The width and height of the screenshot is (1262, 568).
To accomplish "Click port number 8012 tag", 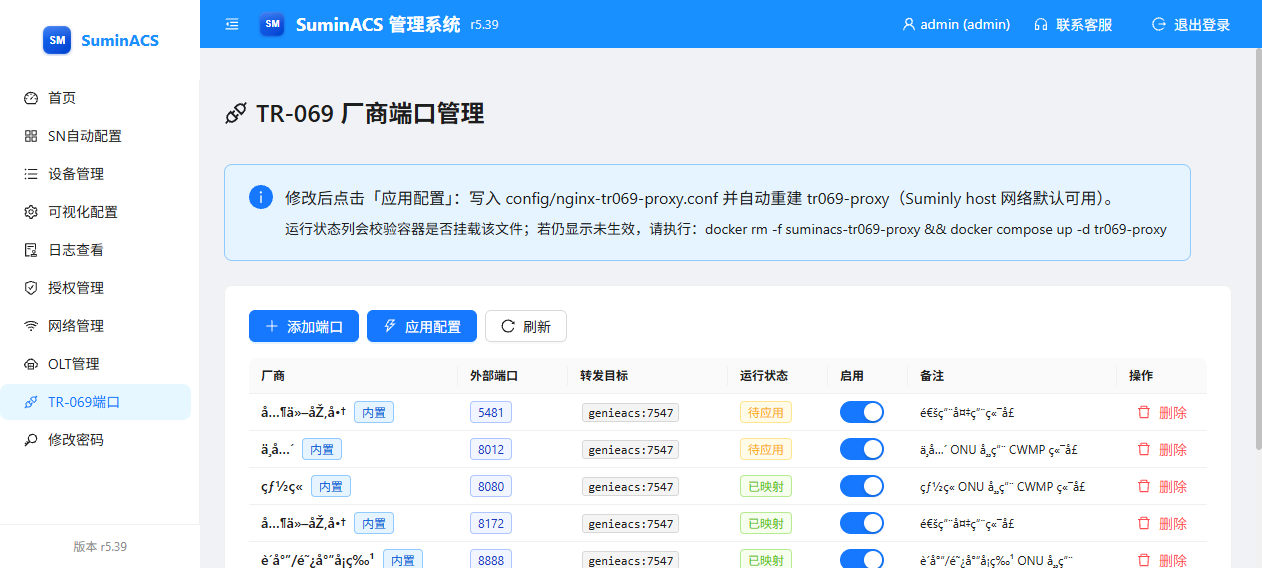I will coord(491,449).
